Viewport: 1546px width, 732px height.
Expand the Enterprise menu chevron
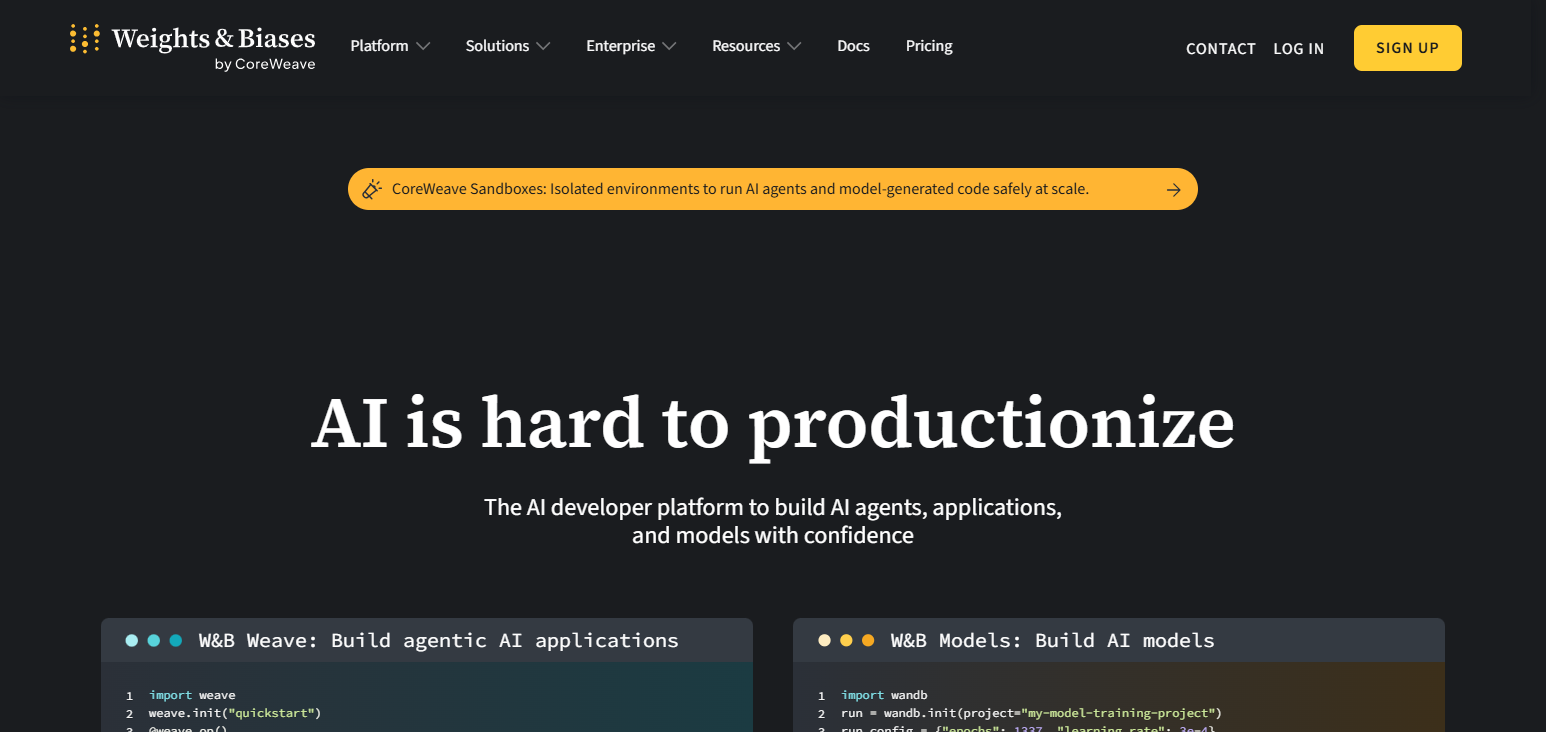[x=669, y=46]
